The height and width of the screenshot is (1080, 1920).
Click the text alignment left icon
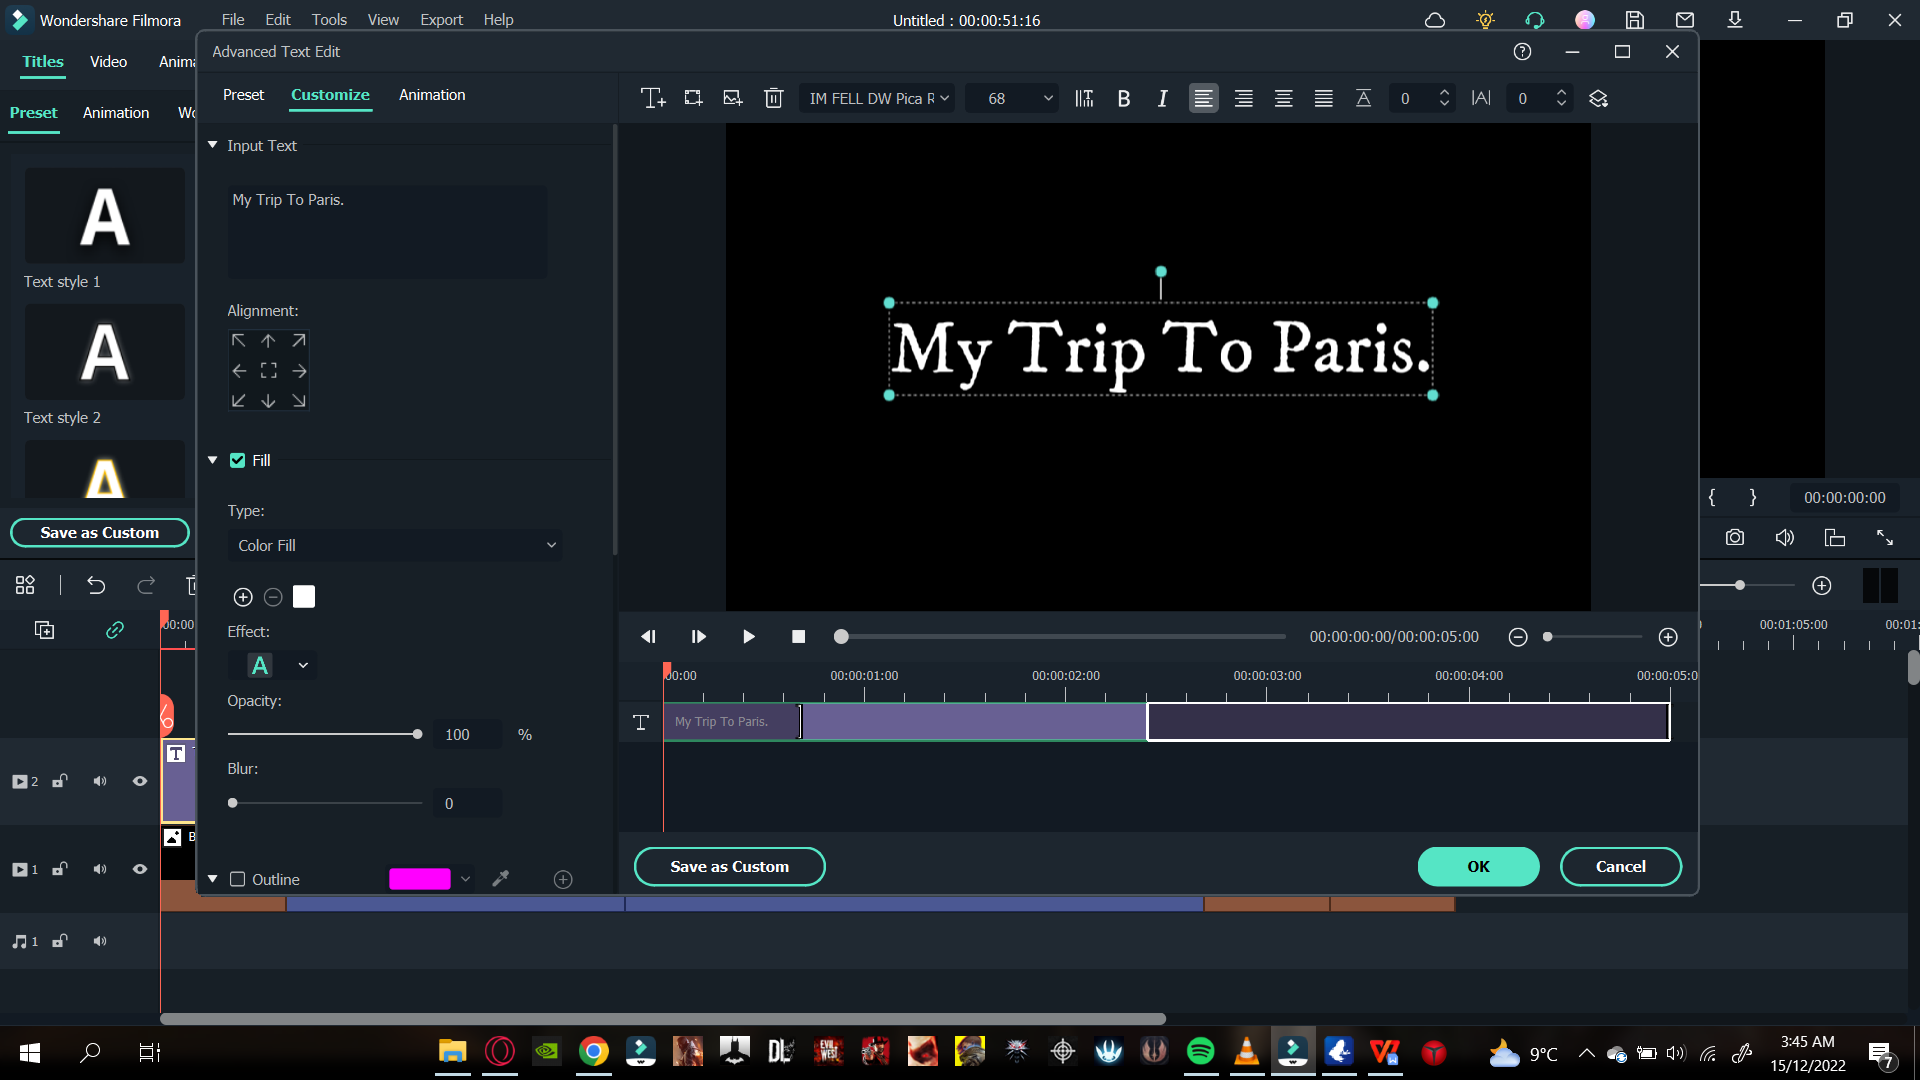click(x=1203, y=98)
